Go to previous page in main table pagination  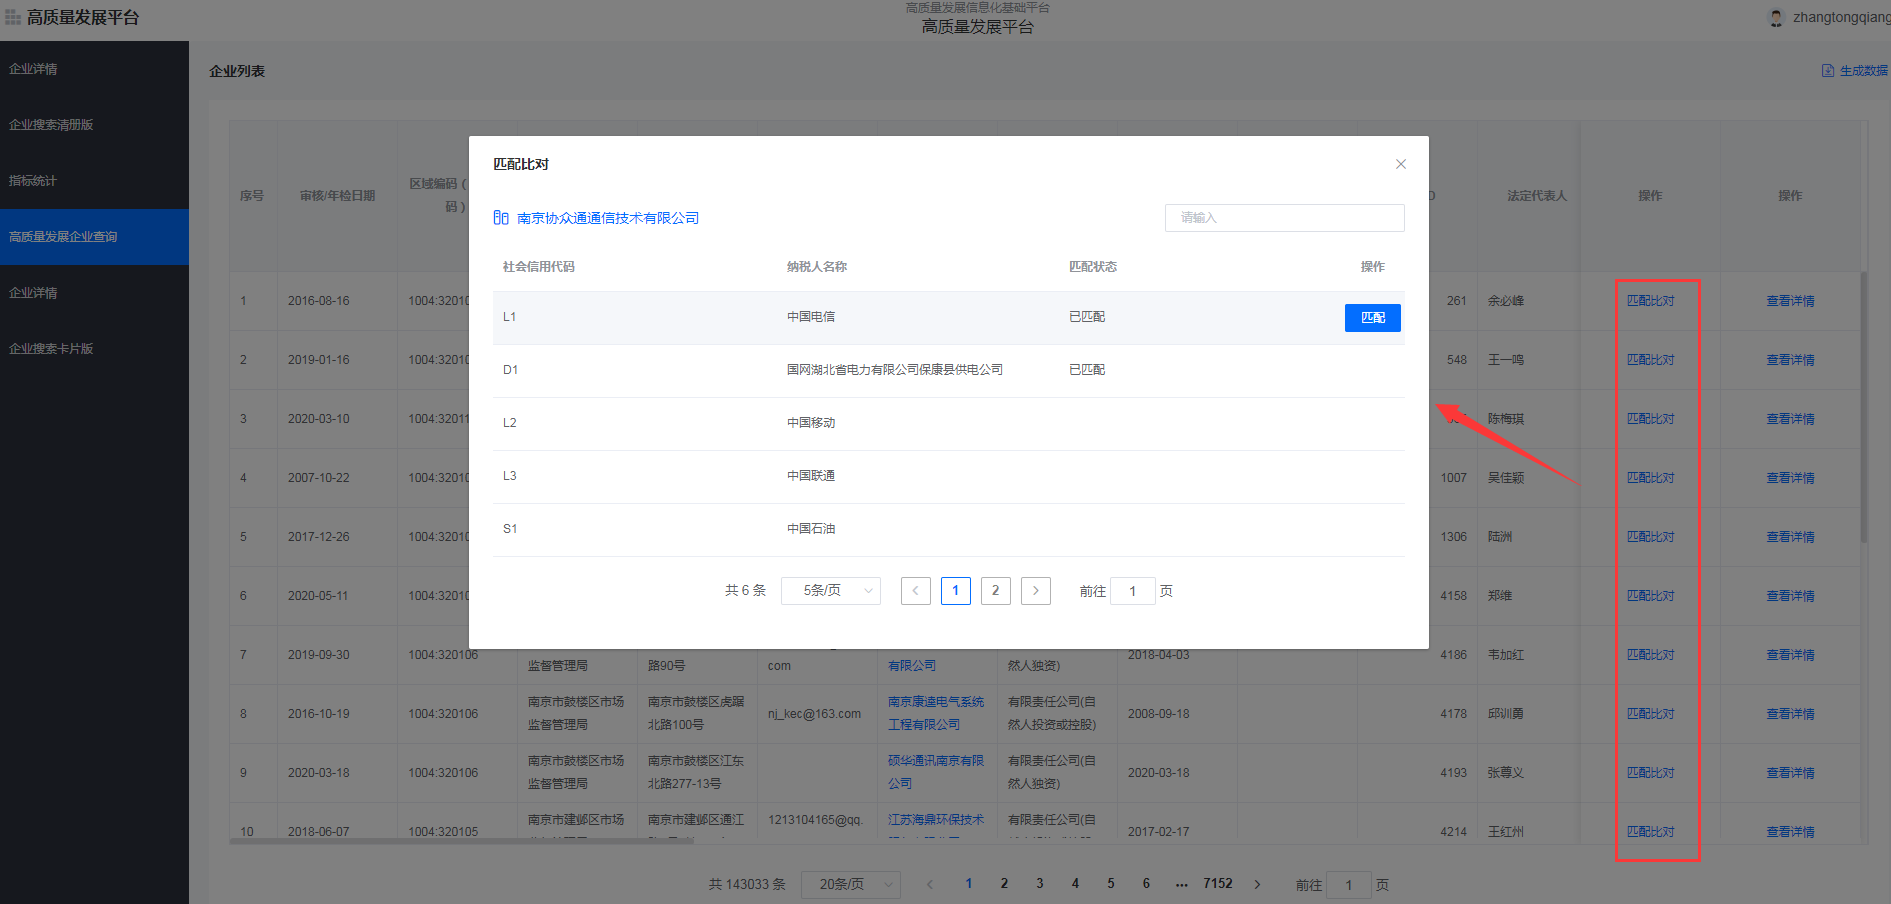tap(930, 884)
